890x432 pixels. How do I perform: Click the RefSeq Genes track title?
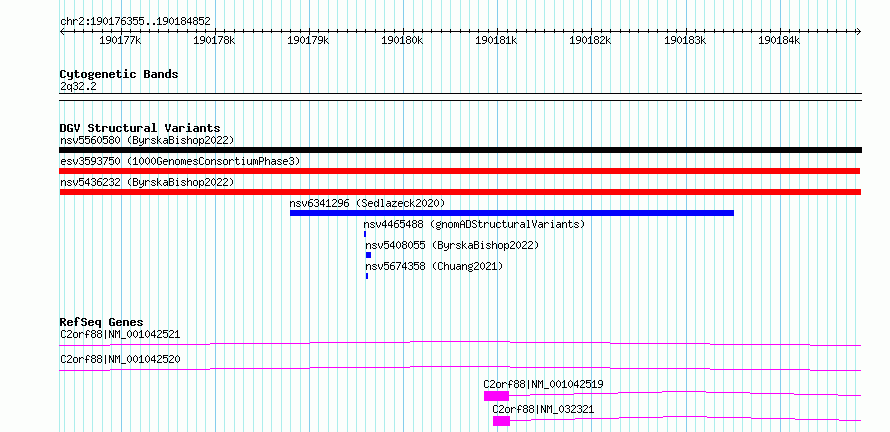tap(102, 322)
